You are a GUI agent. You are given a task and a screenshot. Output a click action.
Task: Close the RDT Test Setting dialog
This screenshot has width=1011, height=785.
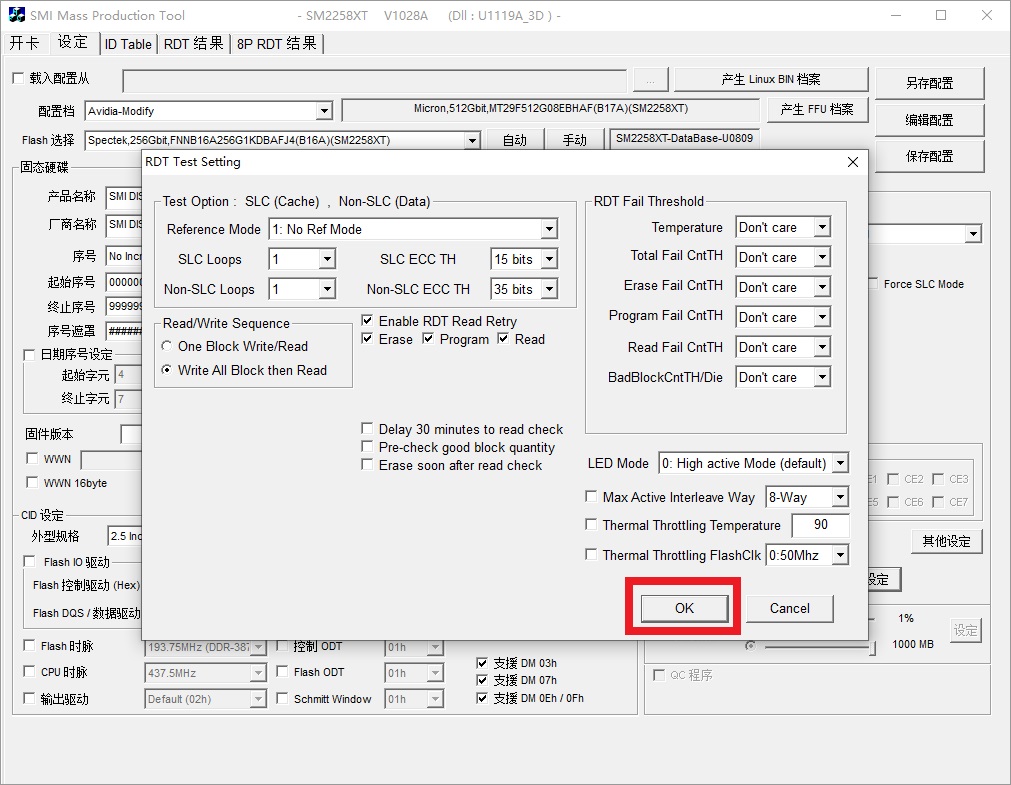tap(852, 162)
